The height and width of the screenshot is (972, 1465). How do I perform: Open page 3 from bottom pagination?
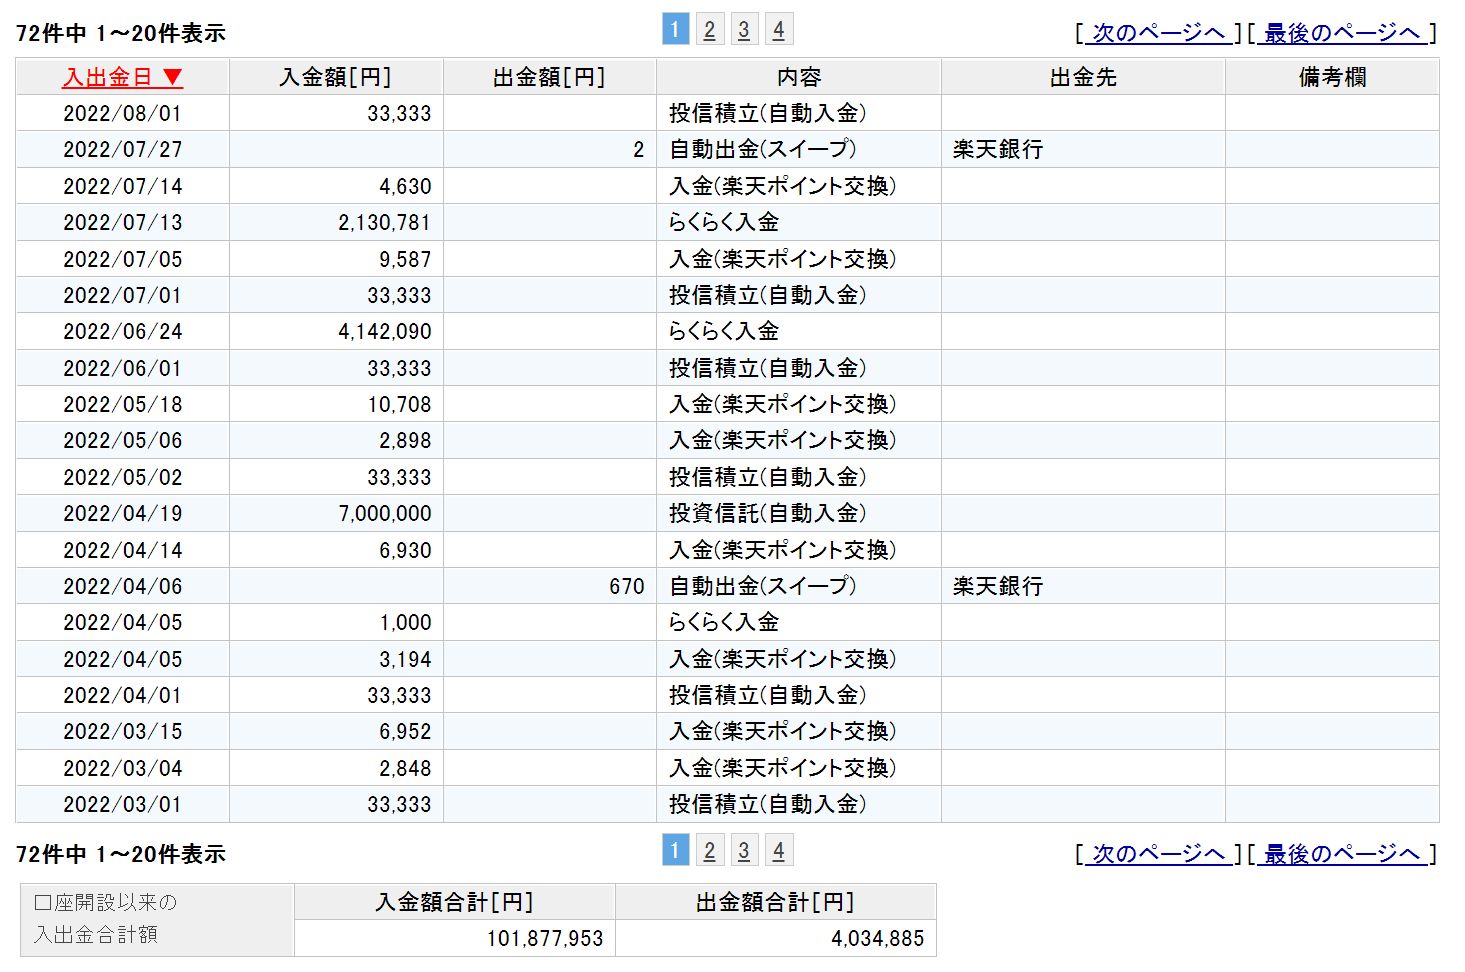(744, 851)
